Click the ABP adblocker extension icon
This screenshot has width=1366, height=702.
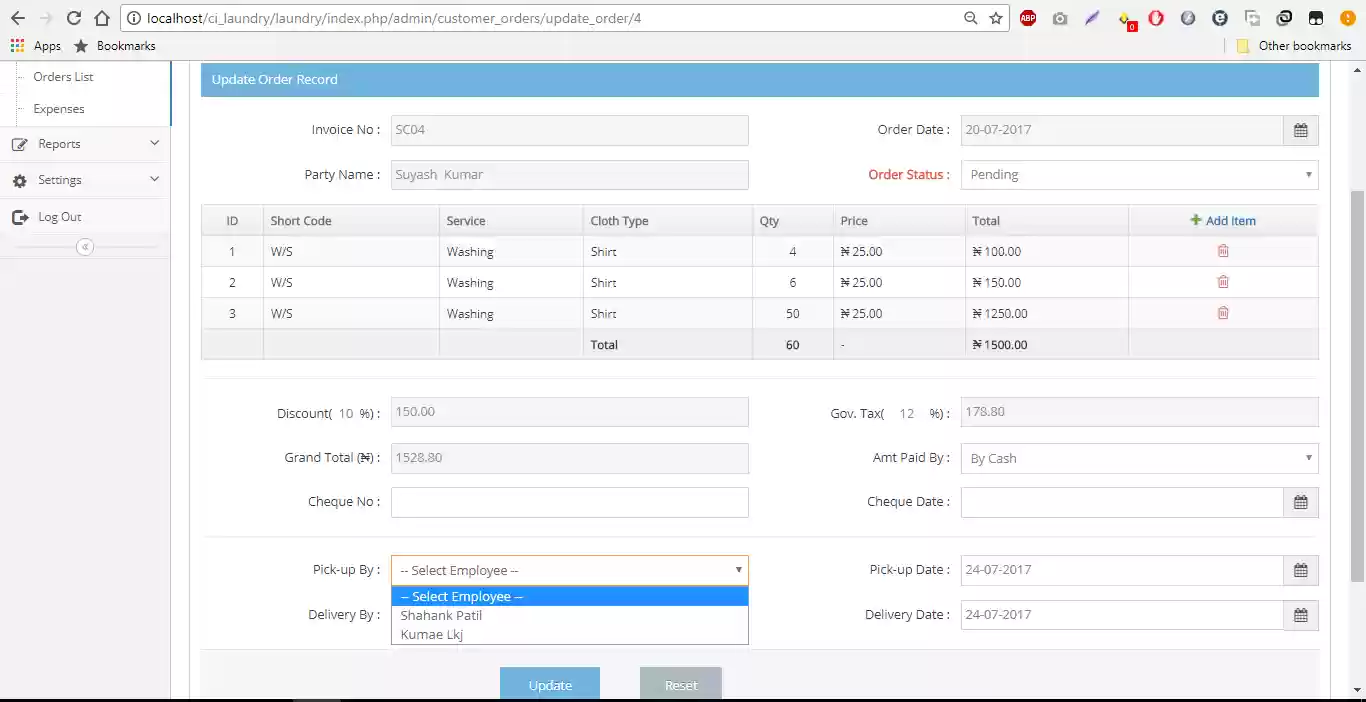(1027, 17)
